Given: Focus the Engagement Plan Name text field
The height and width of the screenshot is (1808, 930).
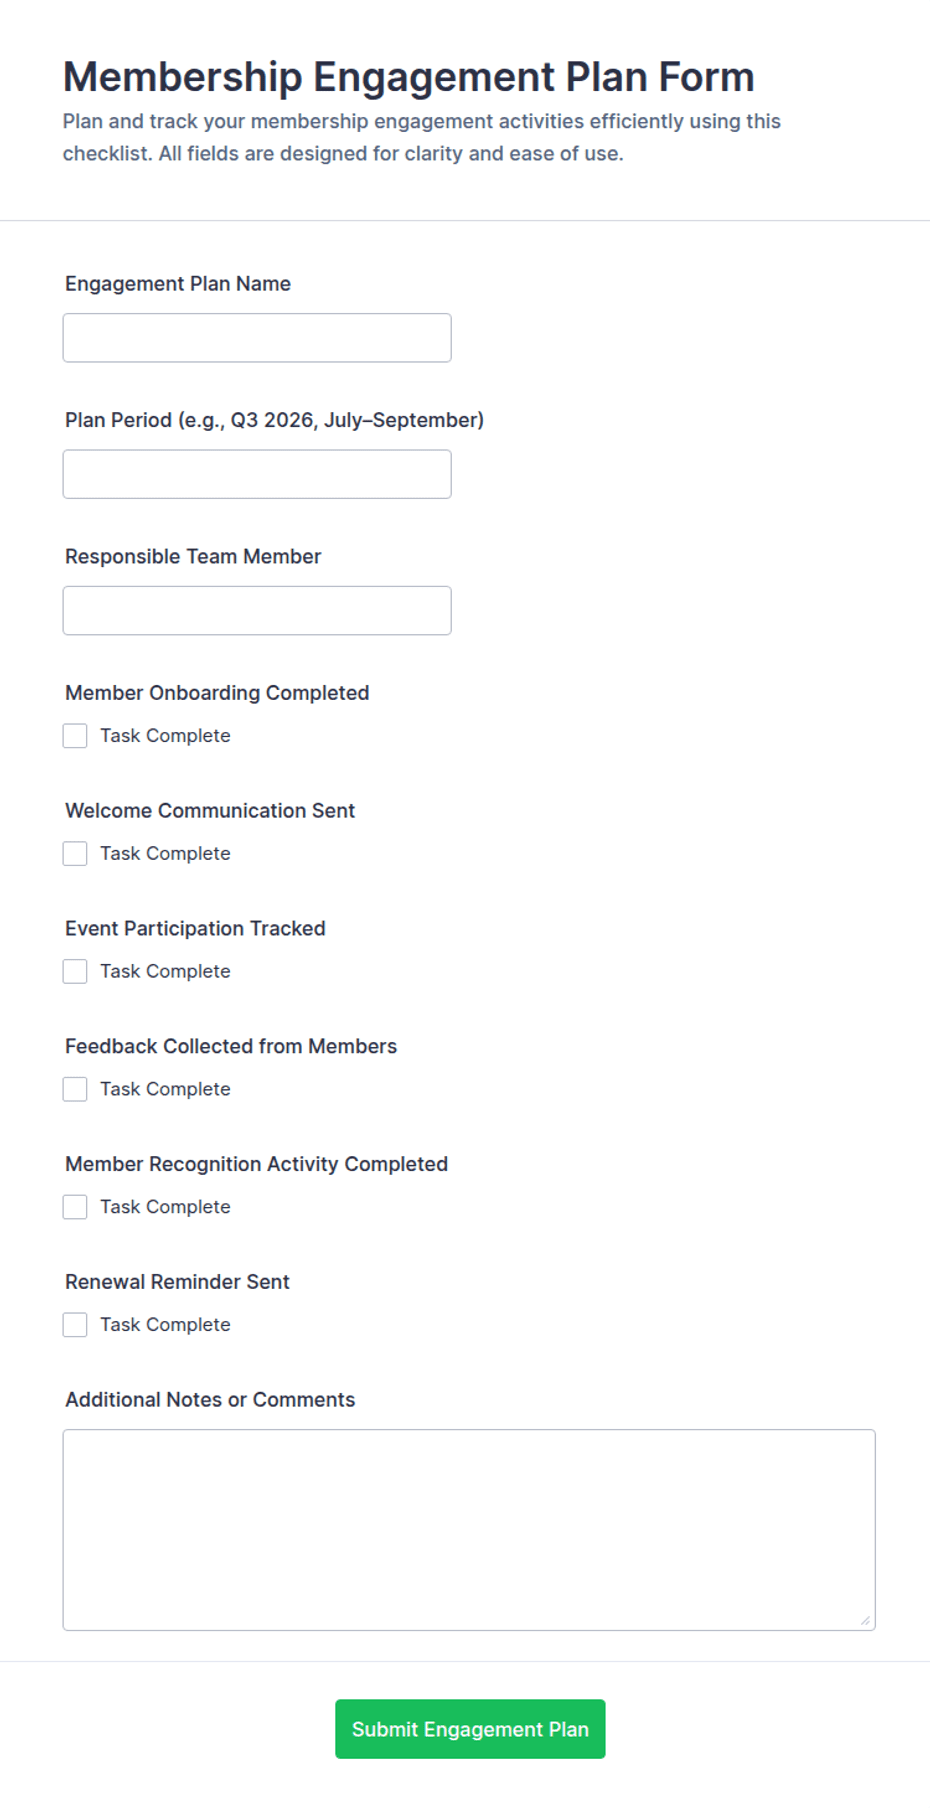Looking at the screenshot, I should [257, 338].
